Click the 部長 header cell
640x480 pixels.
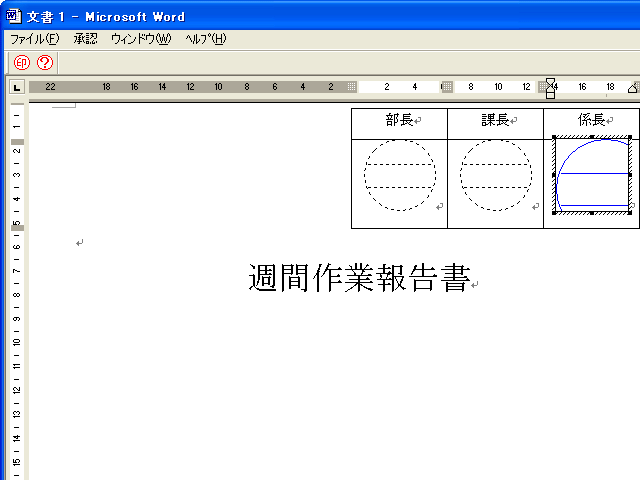399,121
